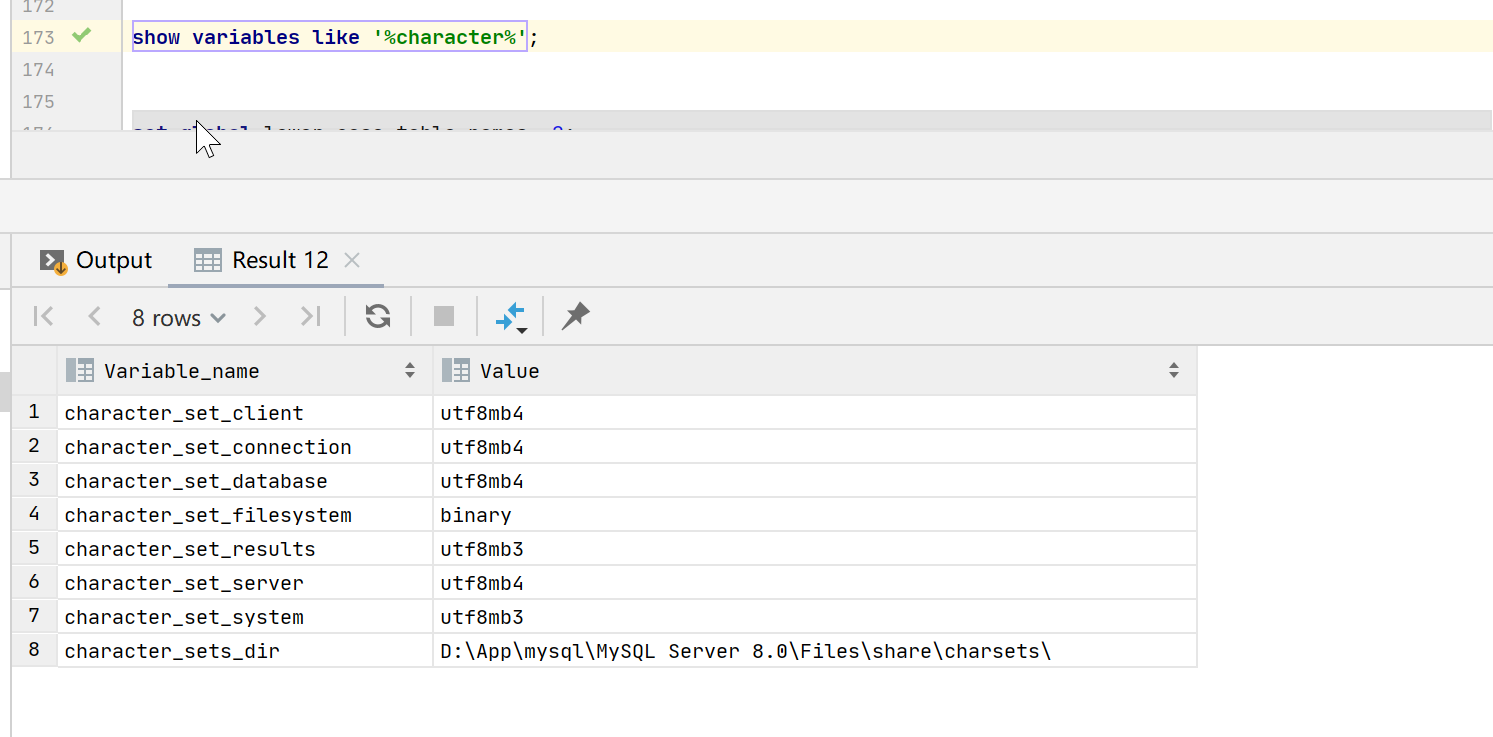Select cell character_set_system
Viewport: 1493px width, 737px height.
click(245, 617)
